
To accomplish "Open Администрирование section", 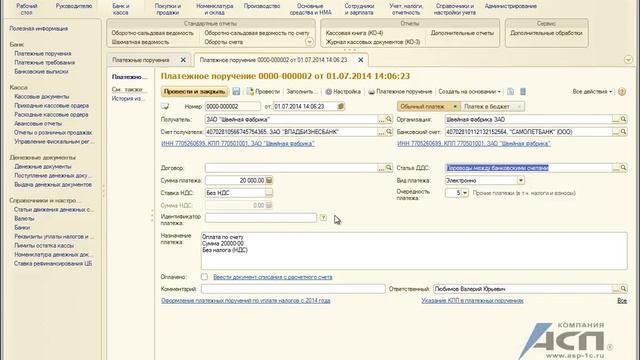I will pyautogui.click(x=510, y=6).
